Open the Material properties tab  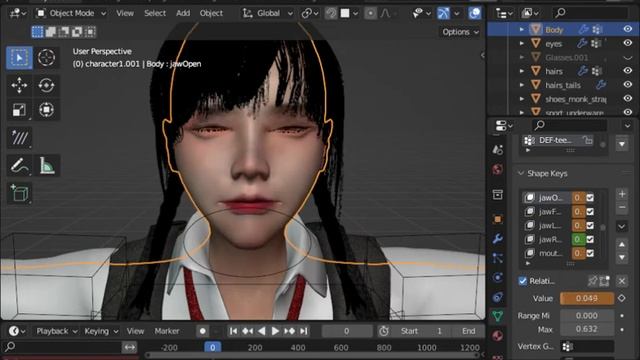click(498, 336)
